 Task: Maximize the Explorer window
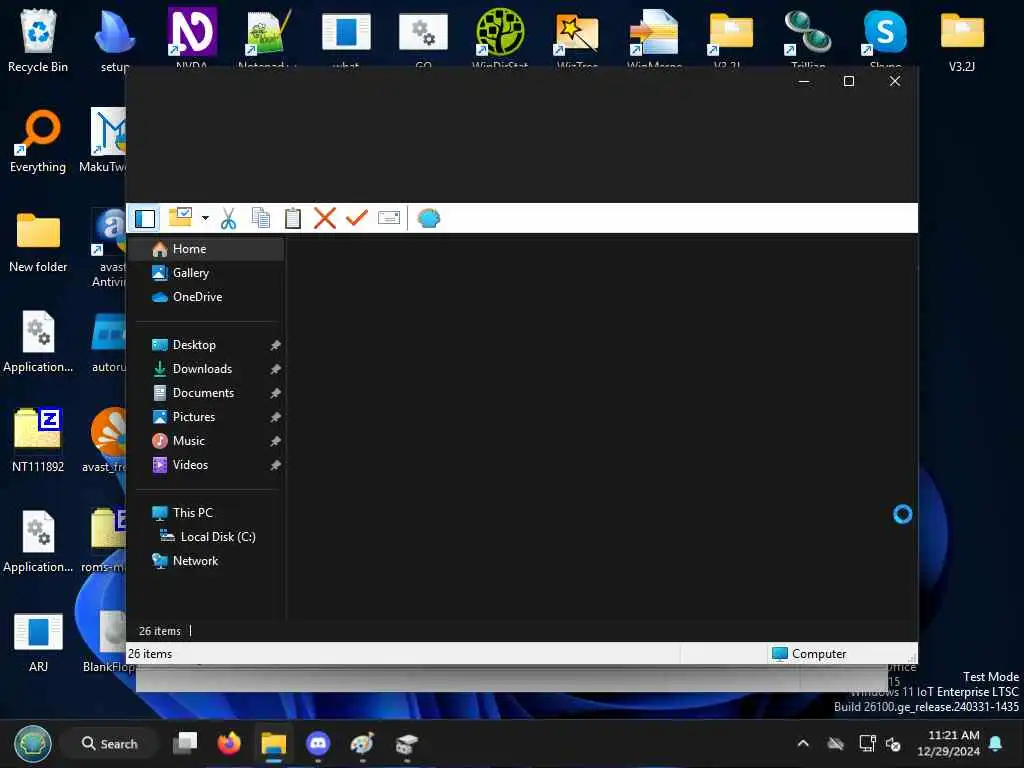849,81
